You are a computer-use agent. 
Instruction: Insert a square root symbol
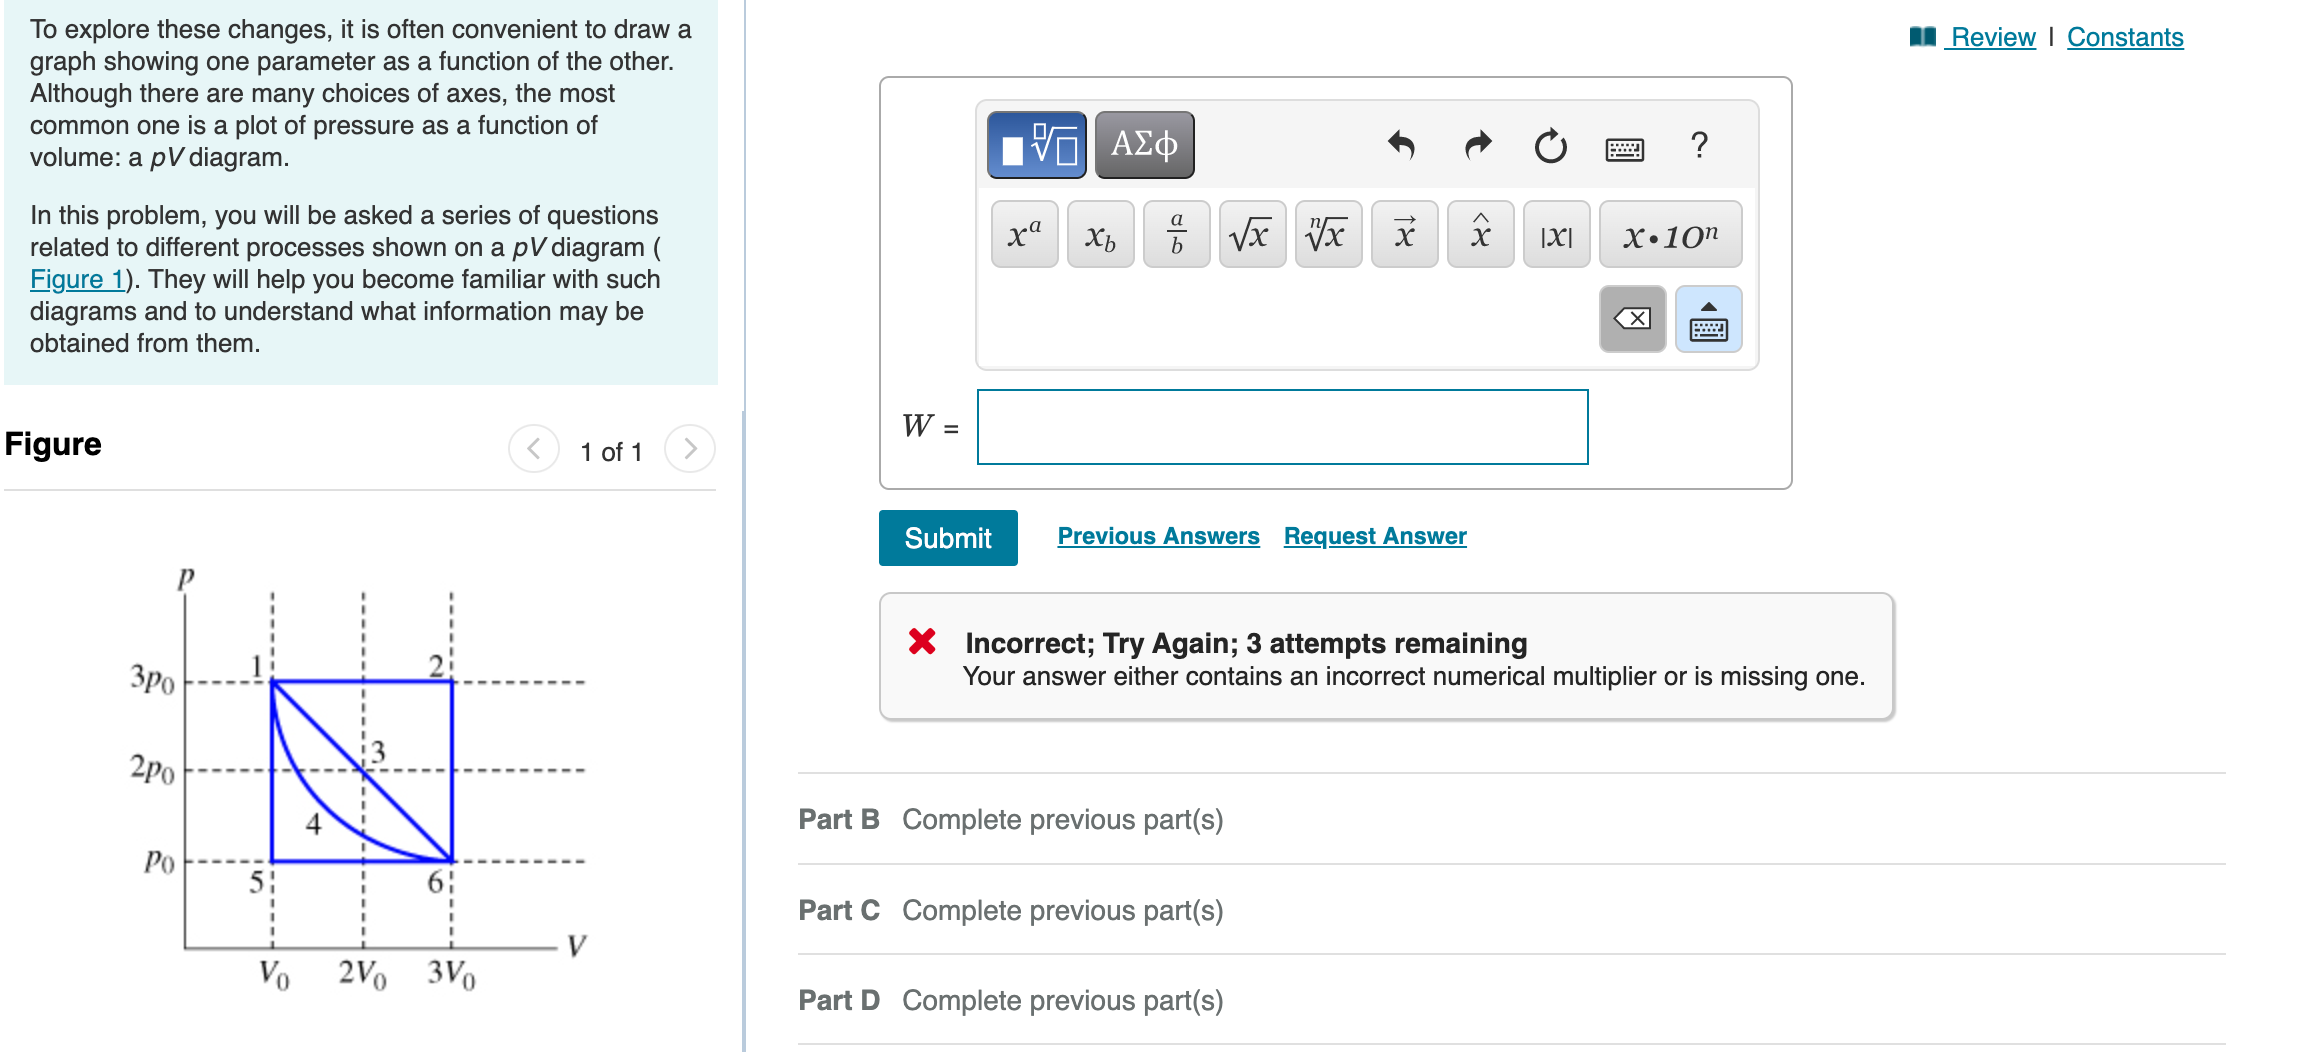(x=1251, y=234)
